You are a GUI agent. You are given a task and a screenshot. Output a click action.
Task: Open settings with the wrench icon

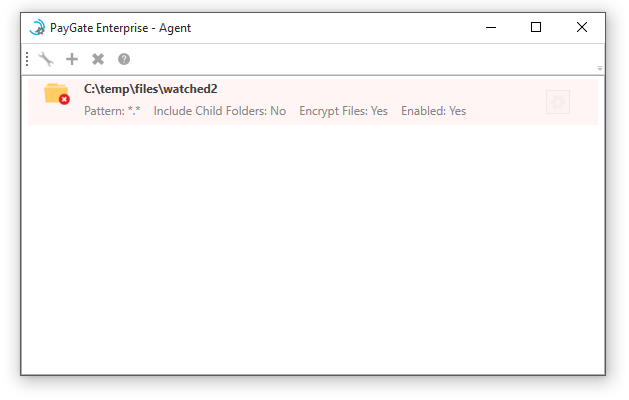point(46,59)
